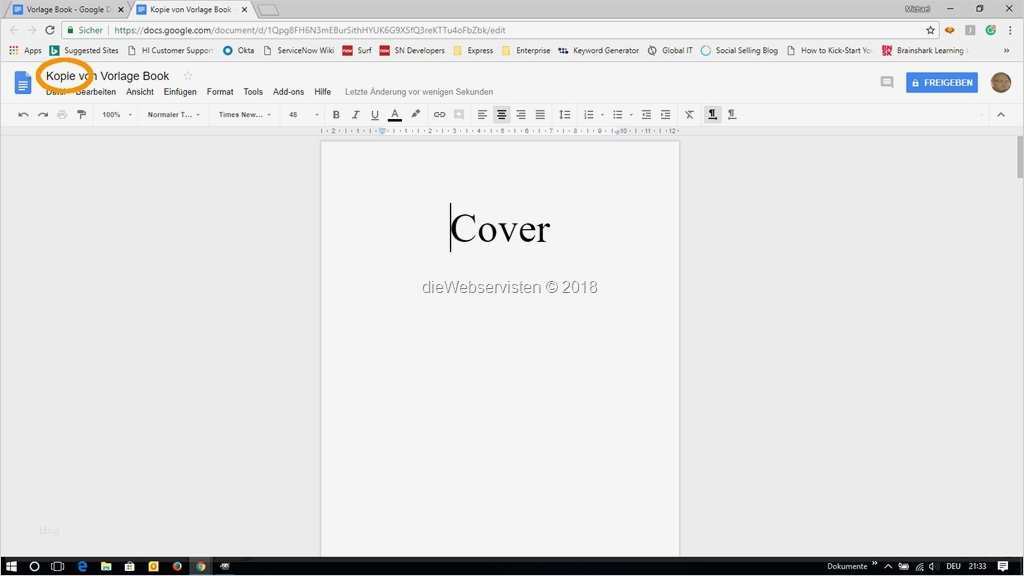Image resolution: width=1024 pixels, height=576 pixels.
Task: Open the Tools menu
Action: 253,92
